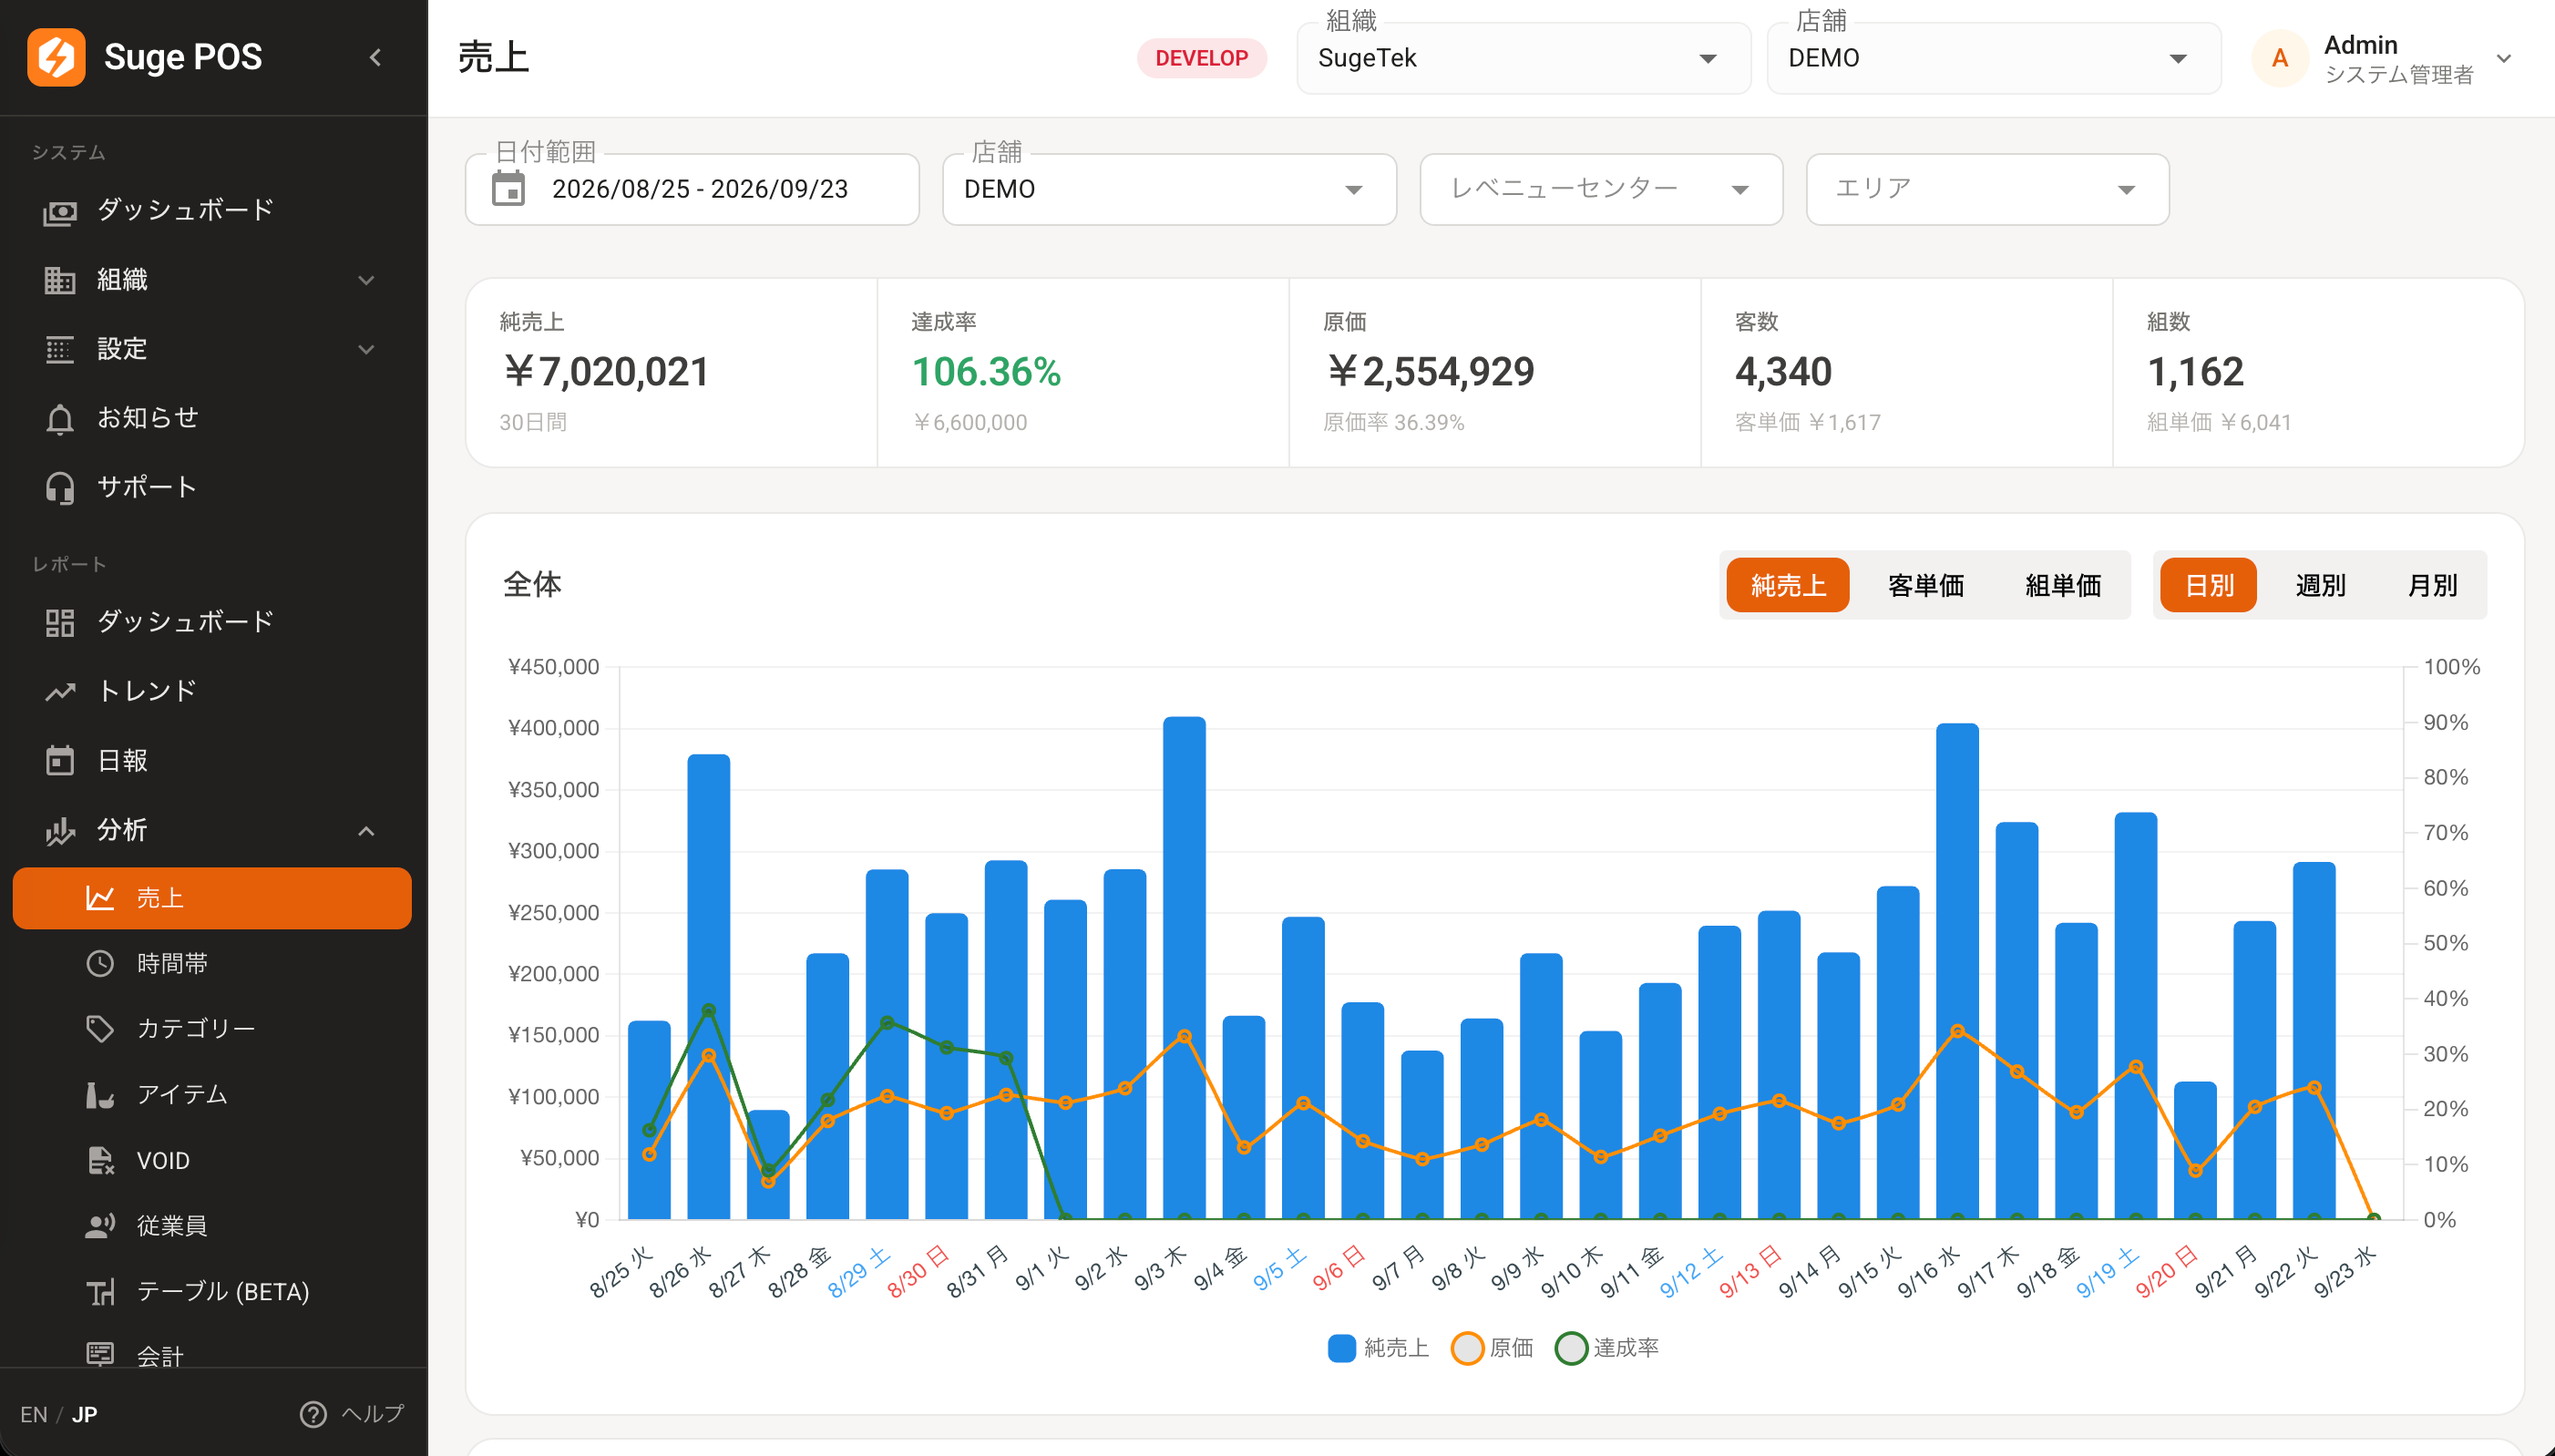The width and height of the screenshot is (2555, 1456).
Task: Click the 設定 settings icon
Action: pos(60,349)
